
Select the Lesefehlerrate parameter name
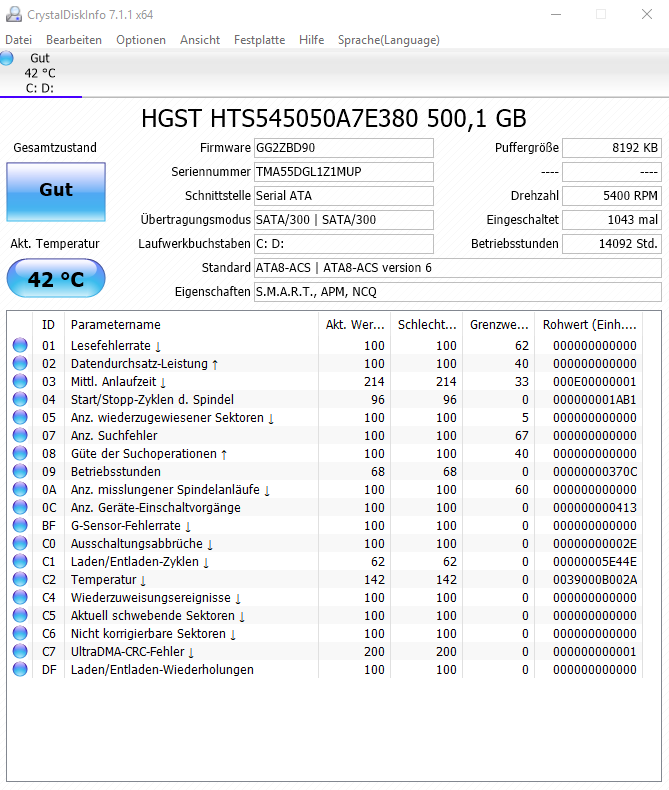pos(116,346)
